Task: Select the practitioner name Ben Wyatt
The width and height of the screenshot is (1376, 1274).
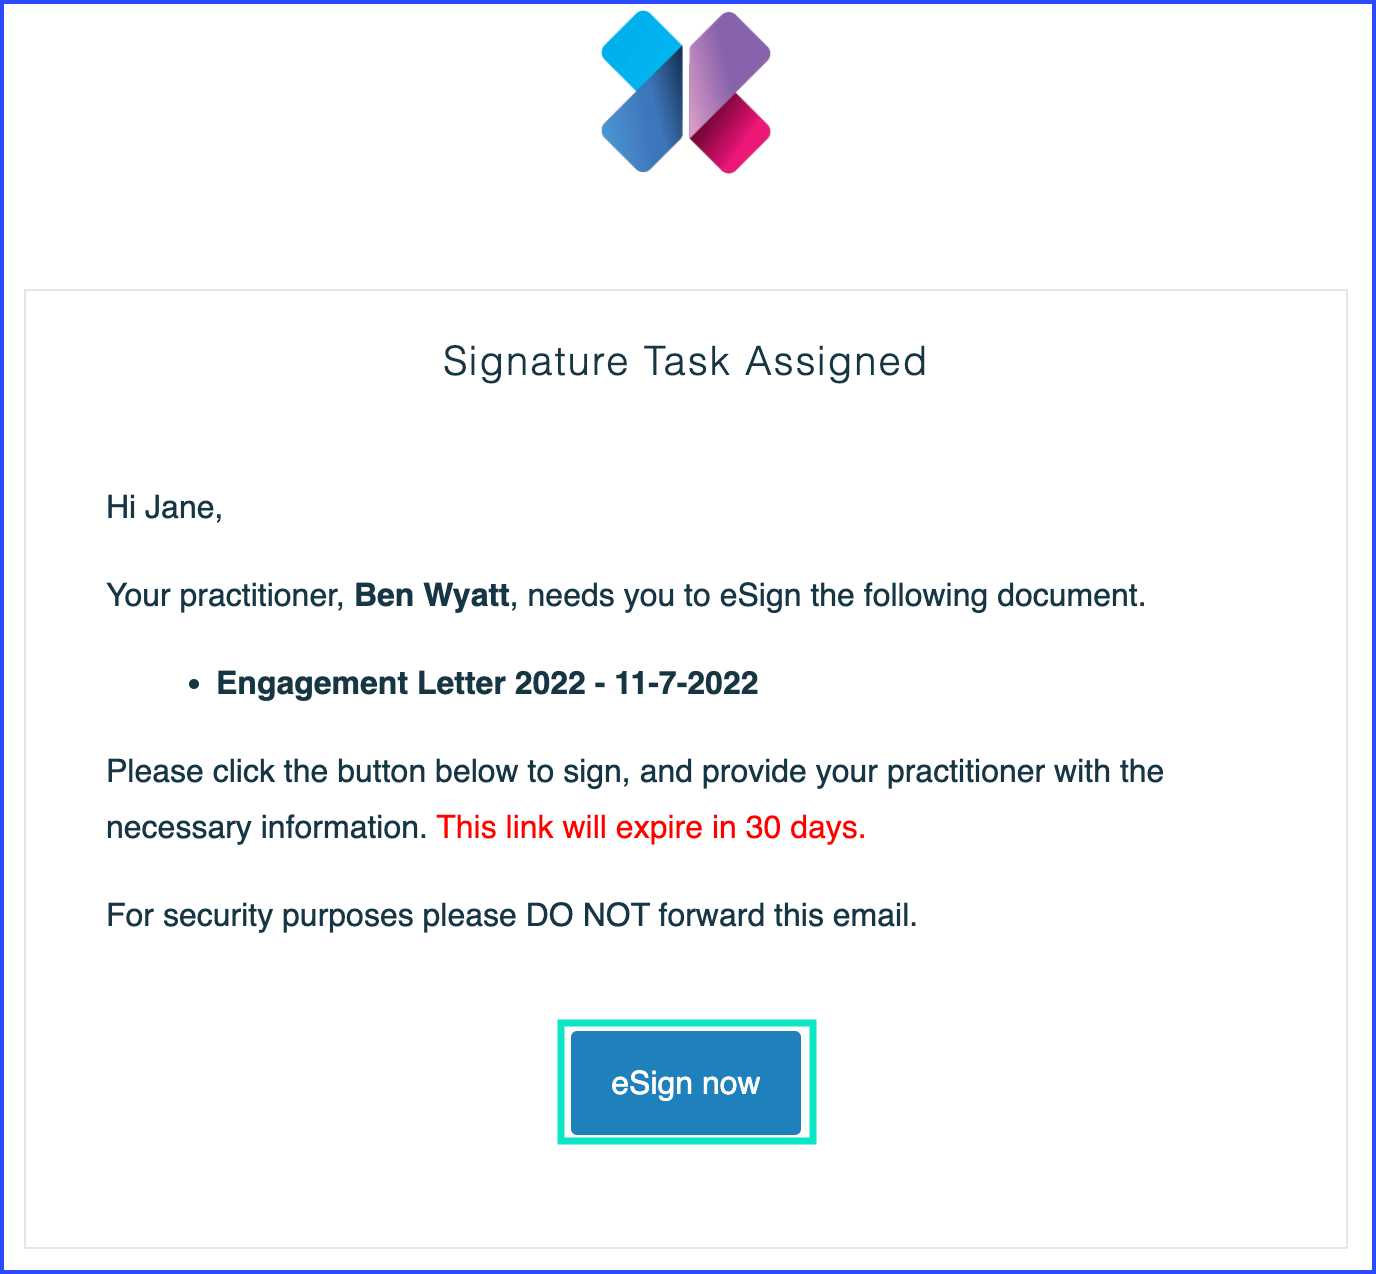Action: click(432, 596)
